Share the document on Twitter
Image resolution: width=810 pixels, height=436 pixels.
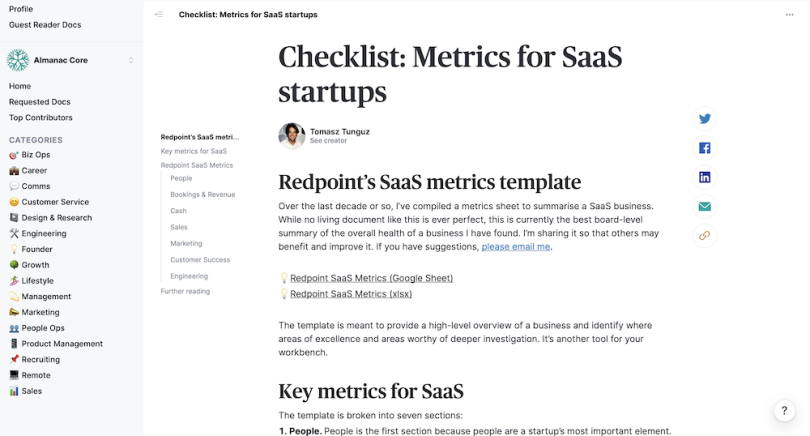point(705,119)
